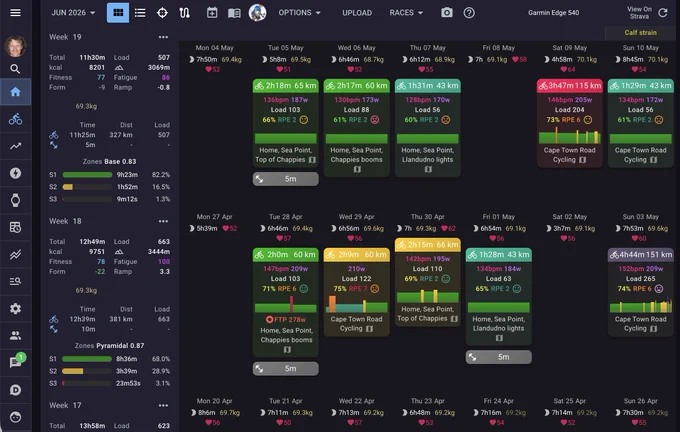
Task: Click the Fri 08 May day header
Action: pos(499,48)
